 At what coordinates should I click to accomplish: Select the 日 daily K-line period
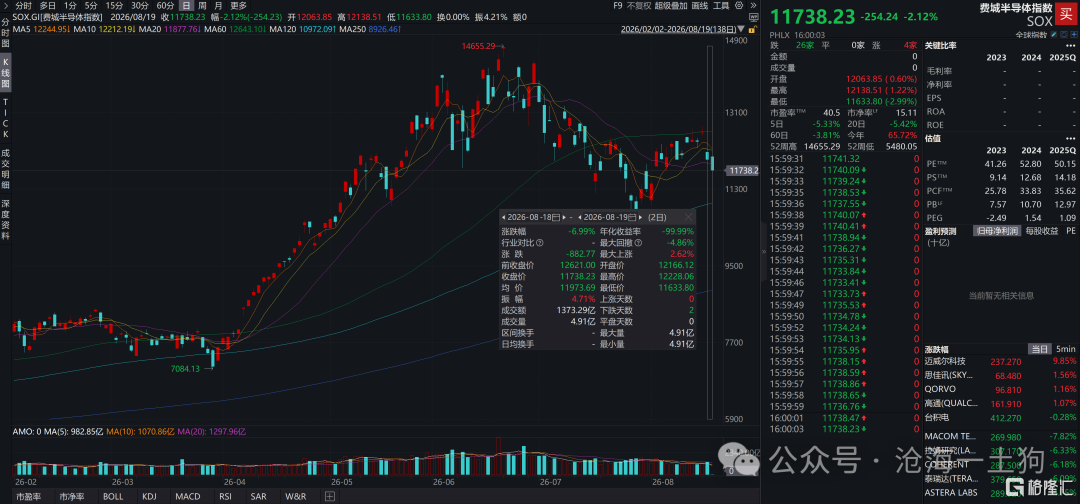187,6
